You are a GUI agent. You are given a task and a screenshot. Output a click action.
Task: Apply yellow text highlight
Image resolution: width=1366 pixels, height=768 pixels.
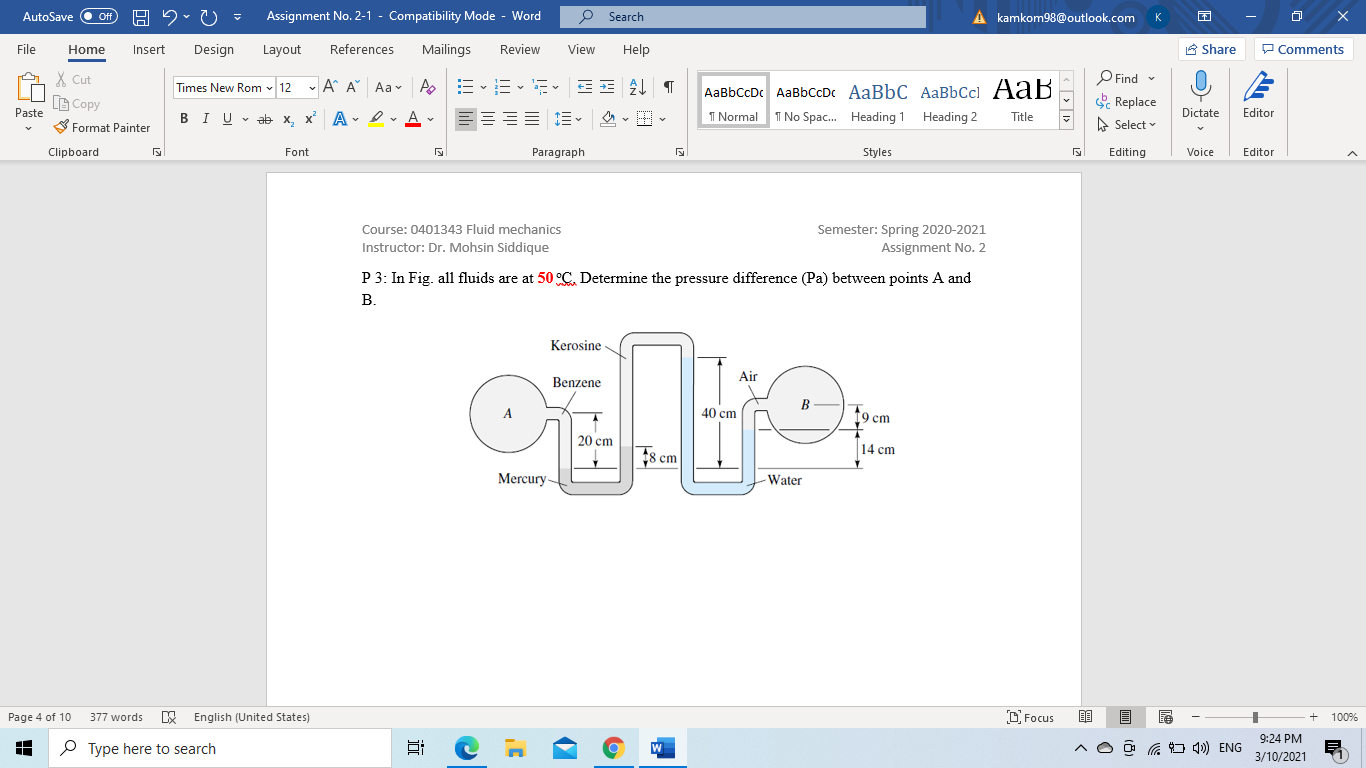[375, 118]
